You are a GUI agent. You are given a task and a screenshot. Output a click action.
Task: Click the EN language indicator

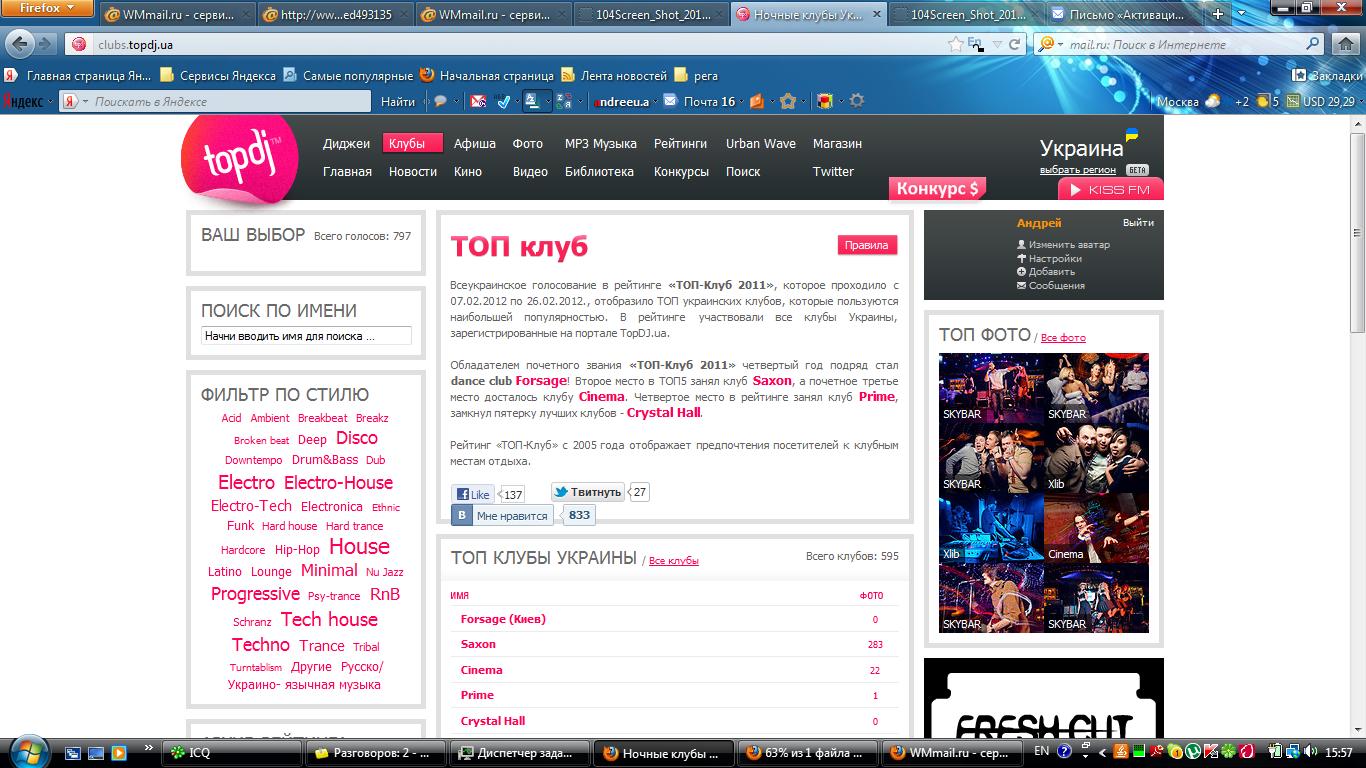click(x=1041, y=751)
